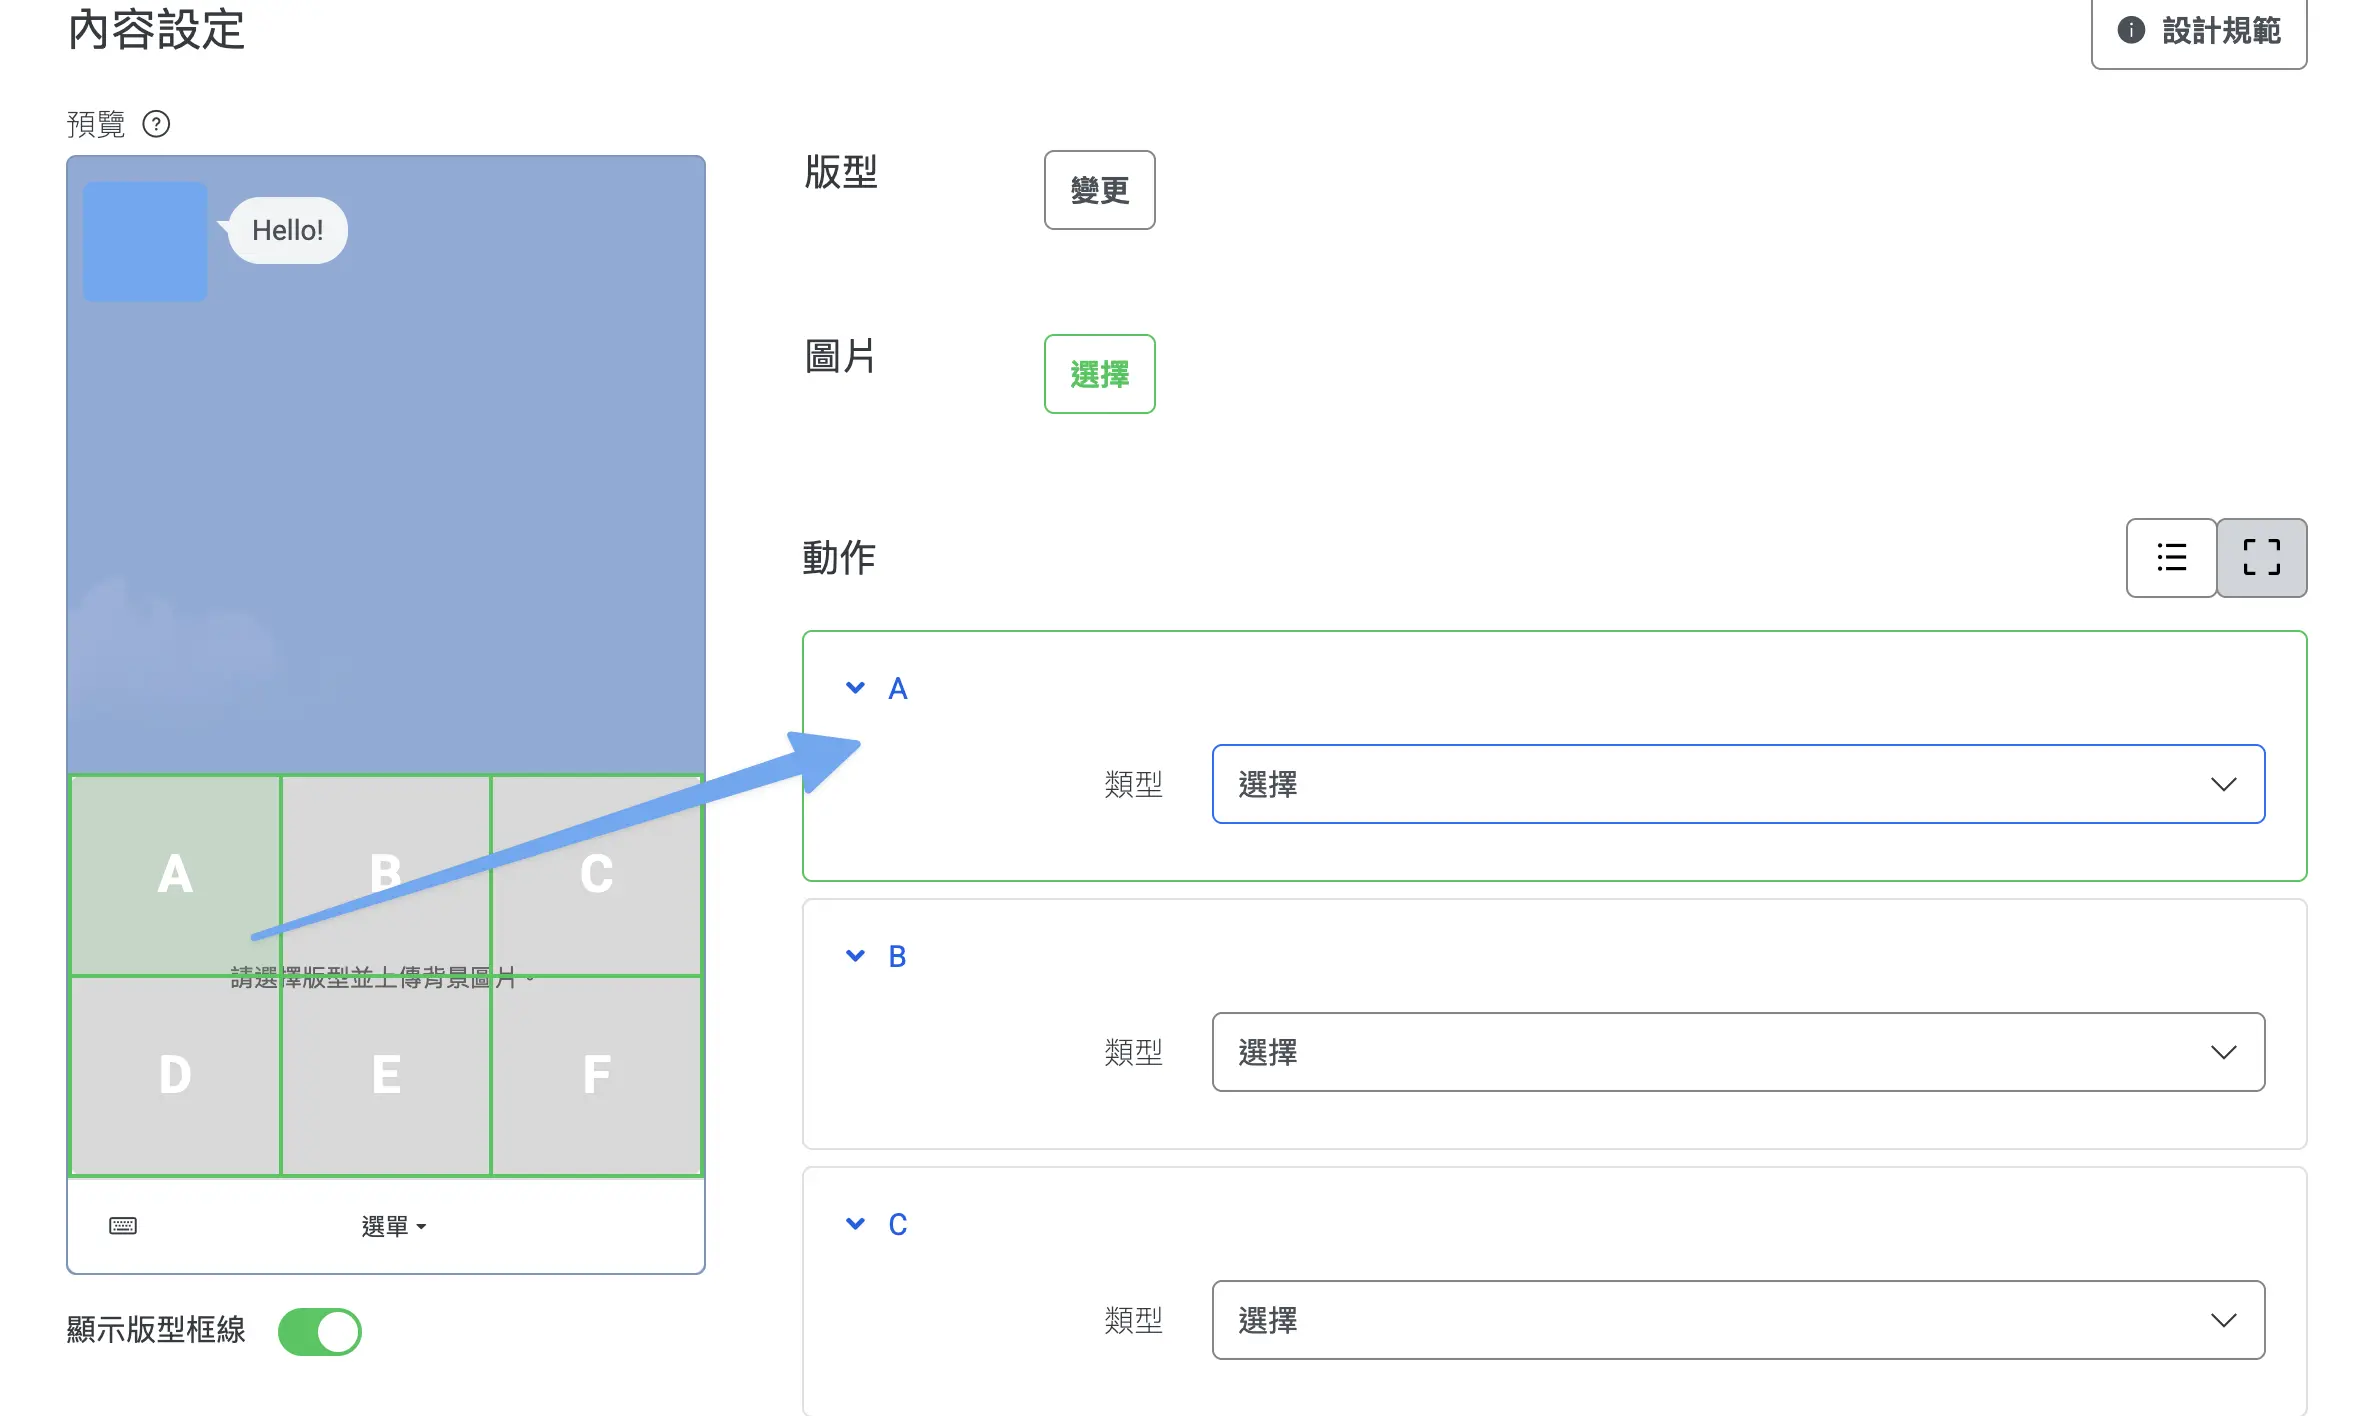
Task: Switch actions to list view icon
Action: coord(2171,557)
